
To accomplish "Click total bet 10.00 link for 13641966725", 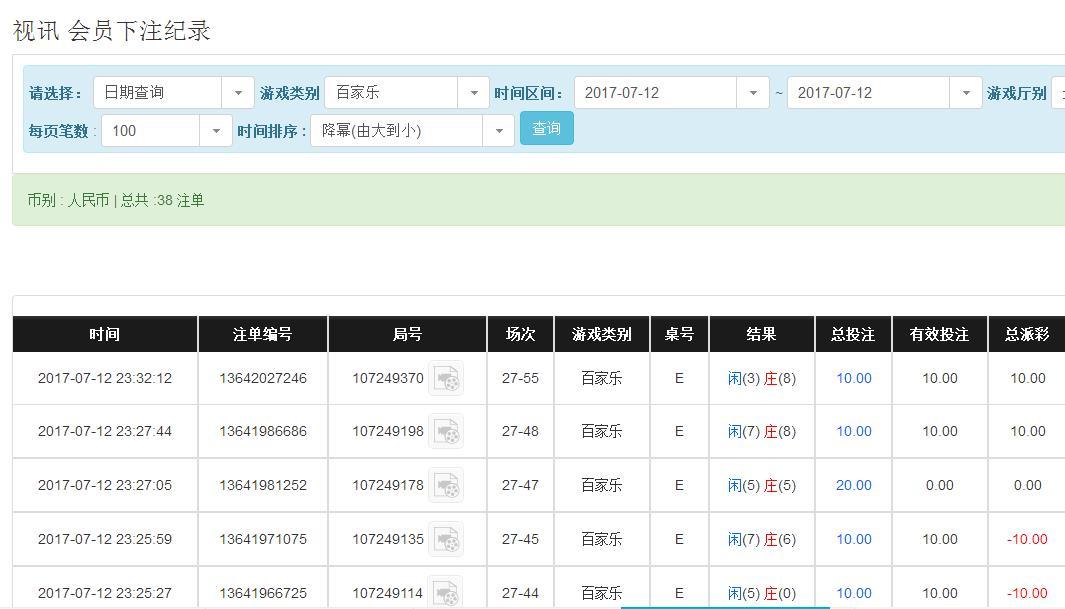I will [x=854, y=593].
